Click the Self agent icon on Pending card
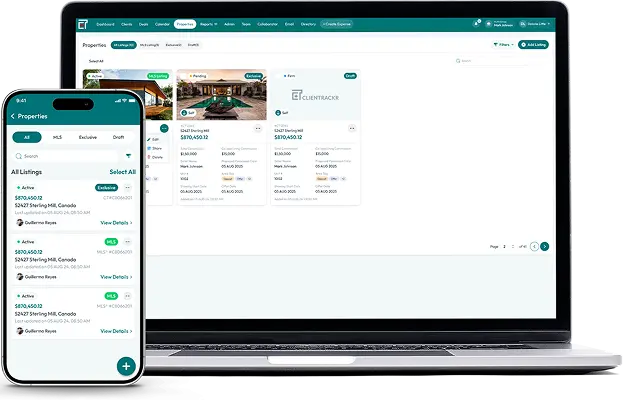Screen dimensions: 623x400 click(184, 113)
